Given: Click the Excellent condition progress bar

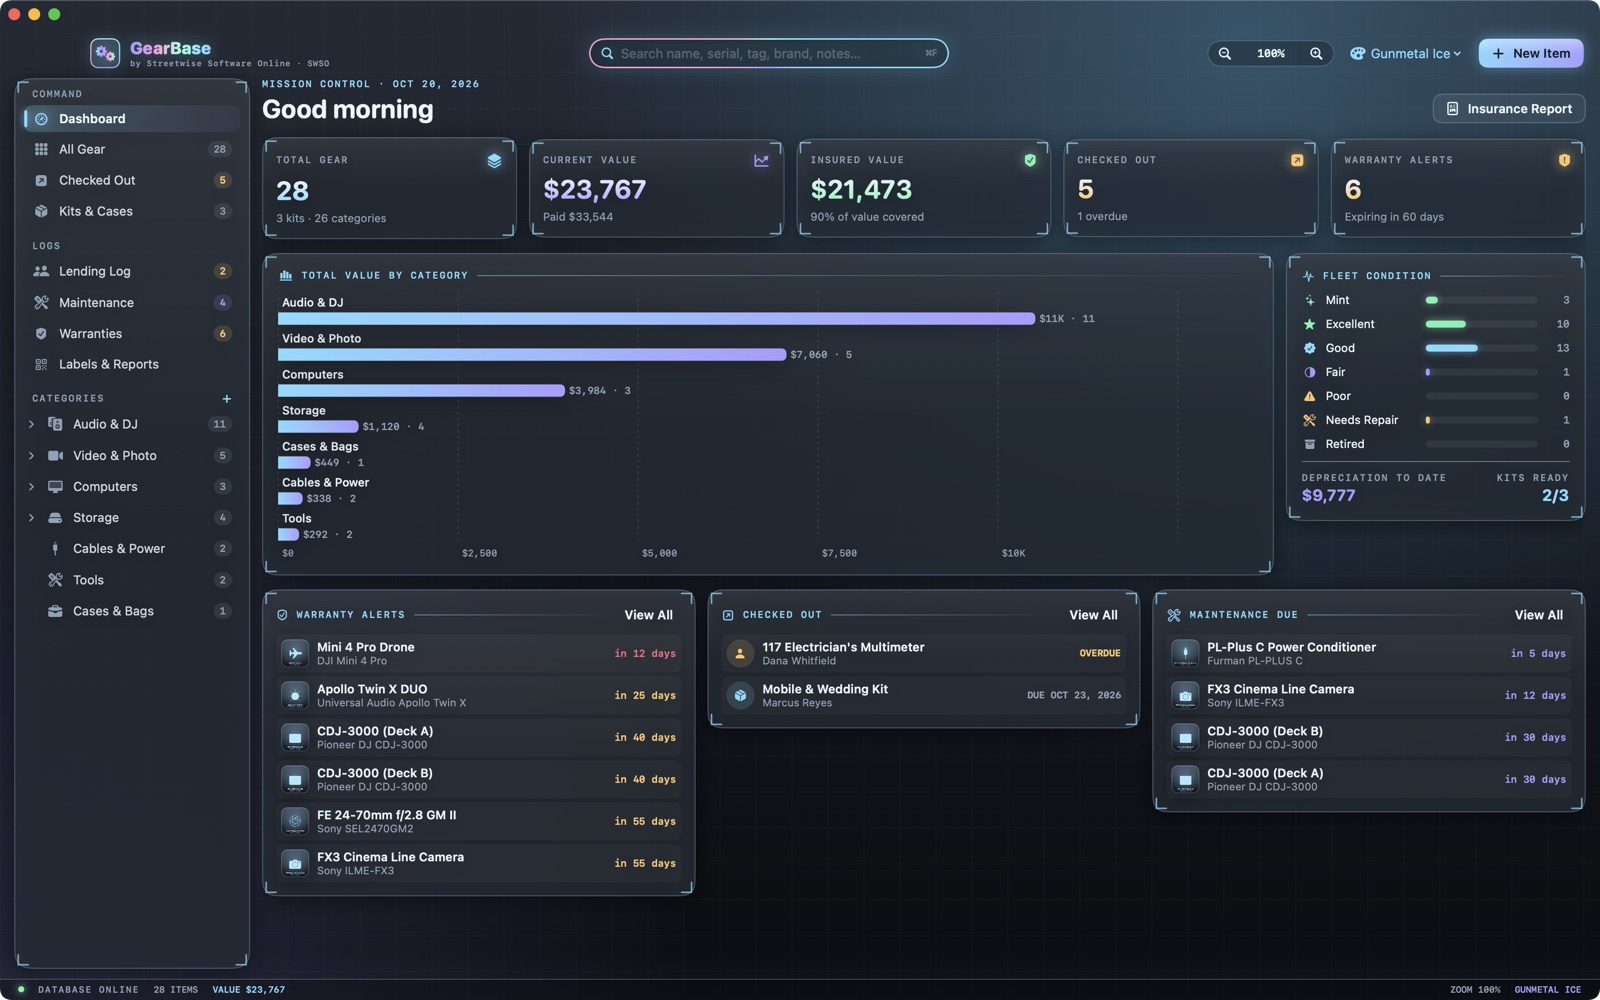Looking at the screenshot, I should (x=1481, y=325).
